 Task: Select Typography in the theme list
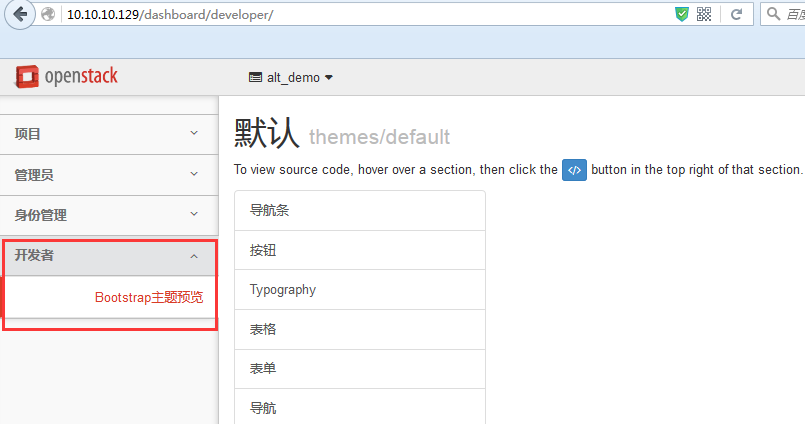360,290
